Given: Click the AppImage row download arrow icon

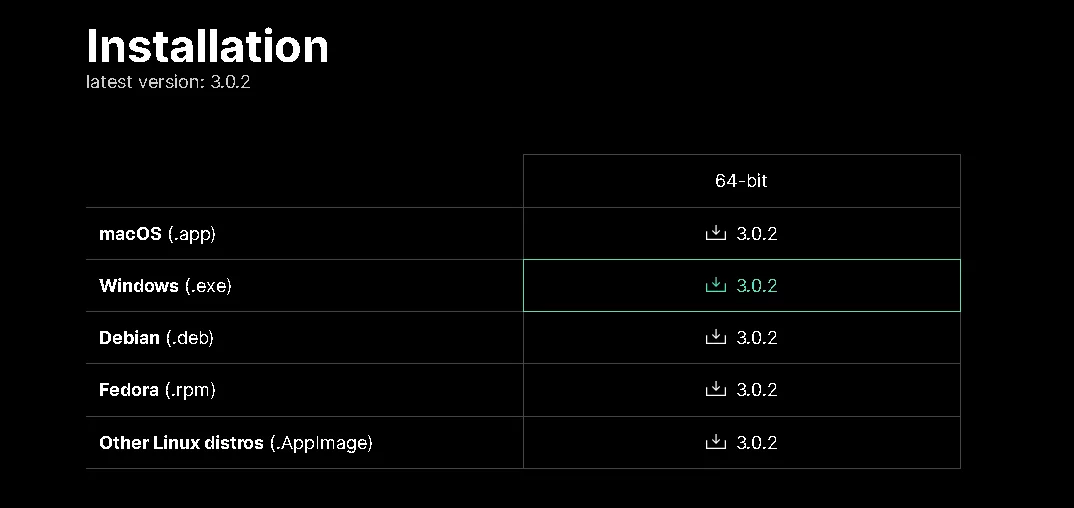Looking at the screenshot, I should [715, 442].
